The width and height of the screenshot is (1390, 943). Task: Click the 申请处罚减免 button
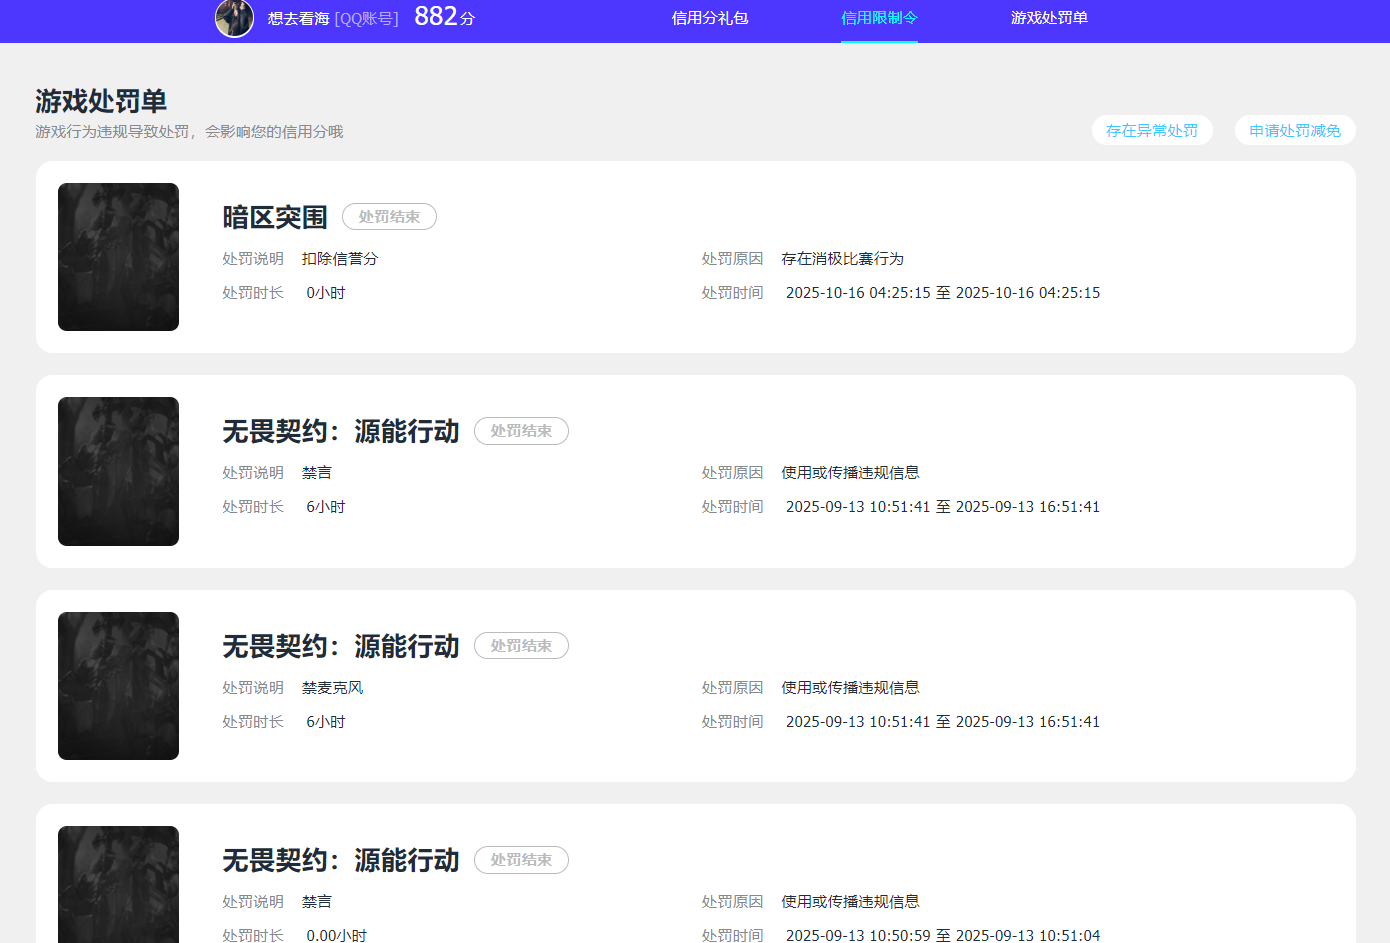pyautogui.click(x=1295, y=130)
